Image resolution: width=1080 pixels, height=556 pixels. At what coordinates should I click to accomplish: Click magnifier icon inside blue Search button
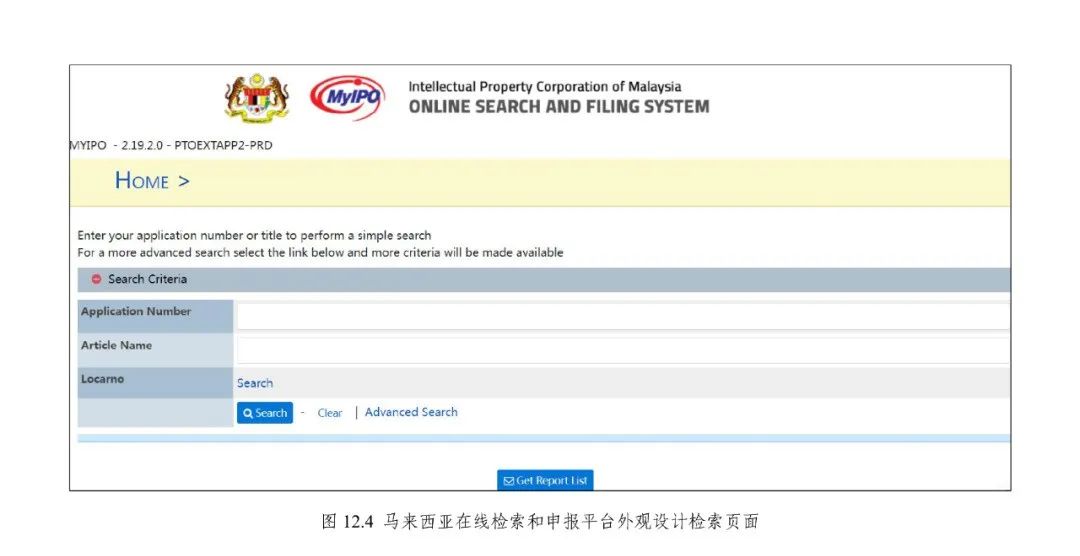[x=248, y=413]
